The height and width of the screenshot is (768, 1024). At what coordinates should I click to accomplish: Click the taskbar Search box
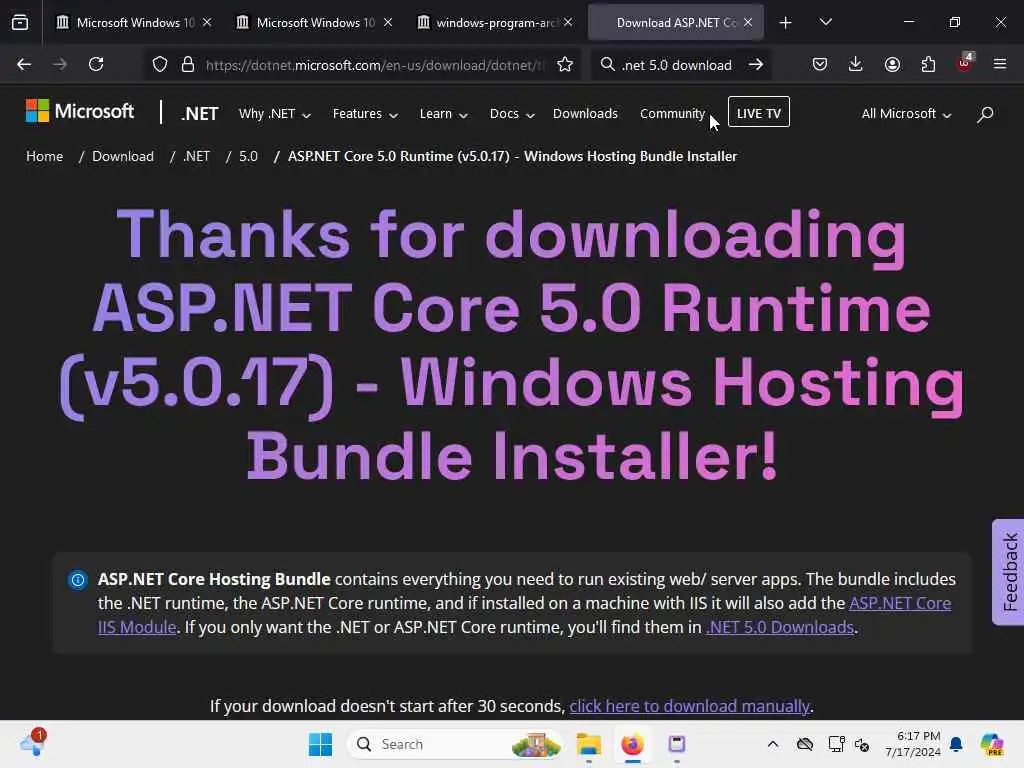click(455, 744)
